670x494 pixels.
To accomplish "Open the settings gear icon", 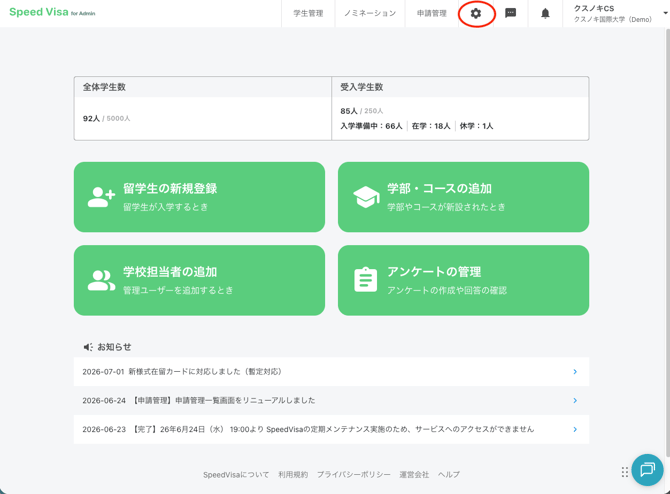I will point(476,13).
